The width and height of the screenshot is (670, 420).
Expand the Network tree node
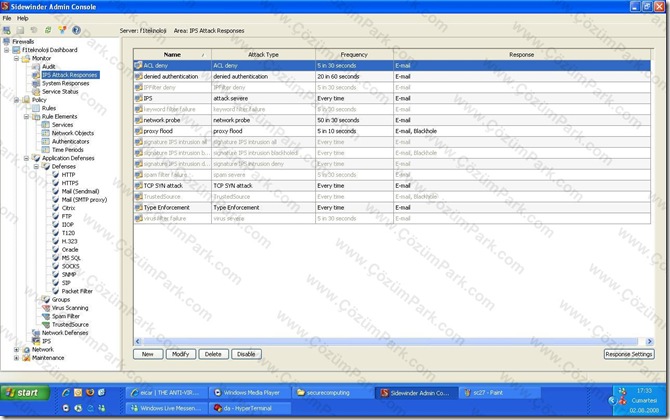(x=17, y=350)
